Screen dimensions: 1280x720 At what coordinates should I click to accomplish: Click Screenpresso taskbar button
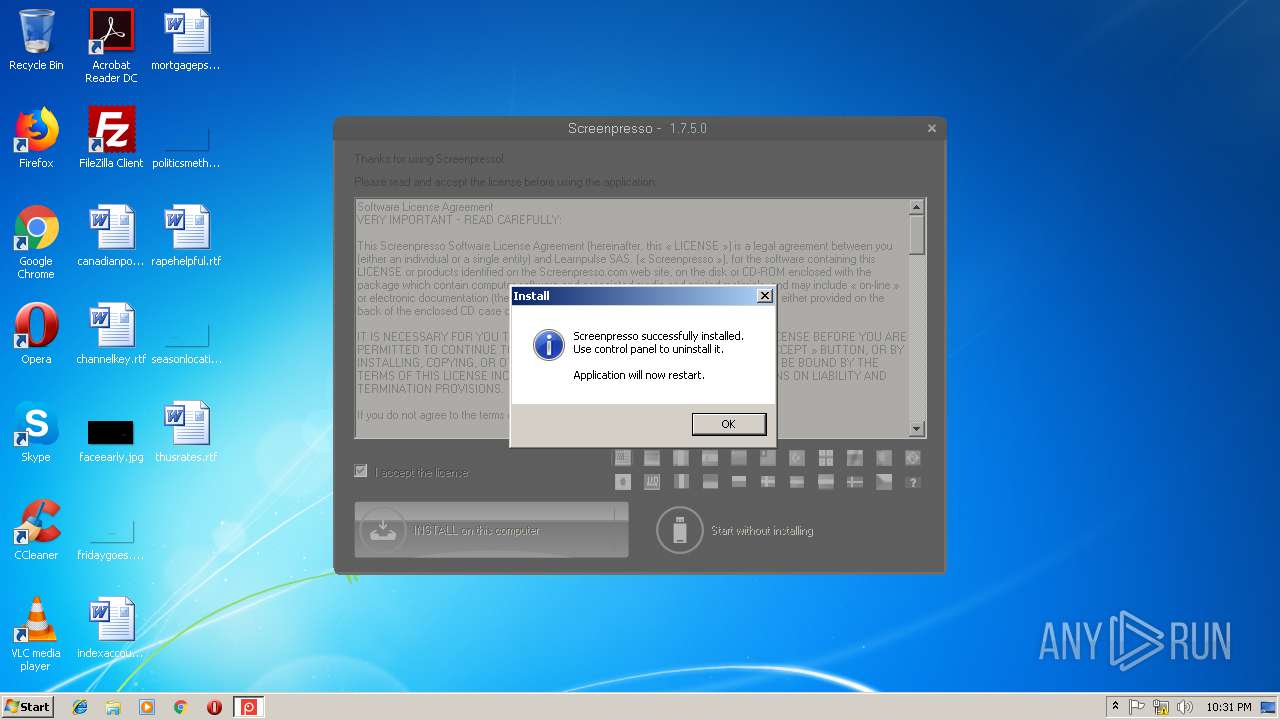coord(249,707)
